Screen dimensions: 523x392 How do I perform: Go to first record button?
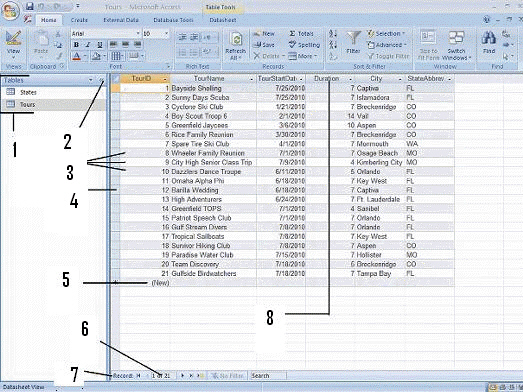coord(138,376)
